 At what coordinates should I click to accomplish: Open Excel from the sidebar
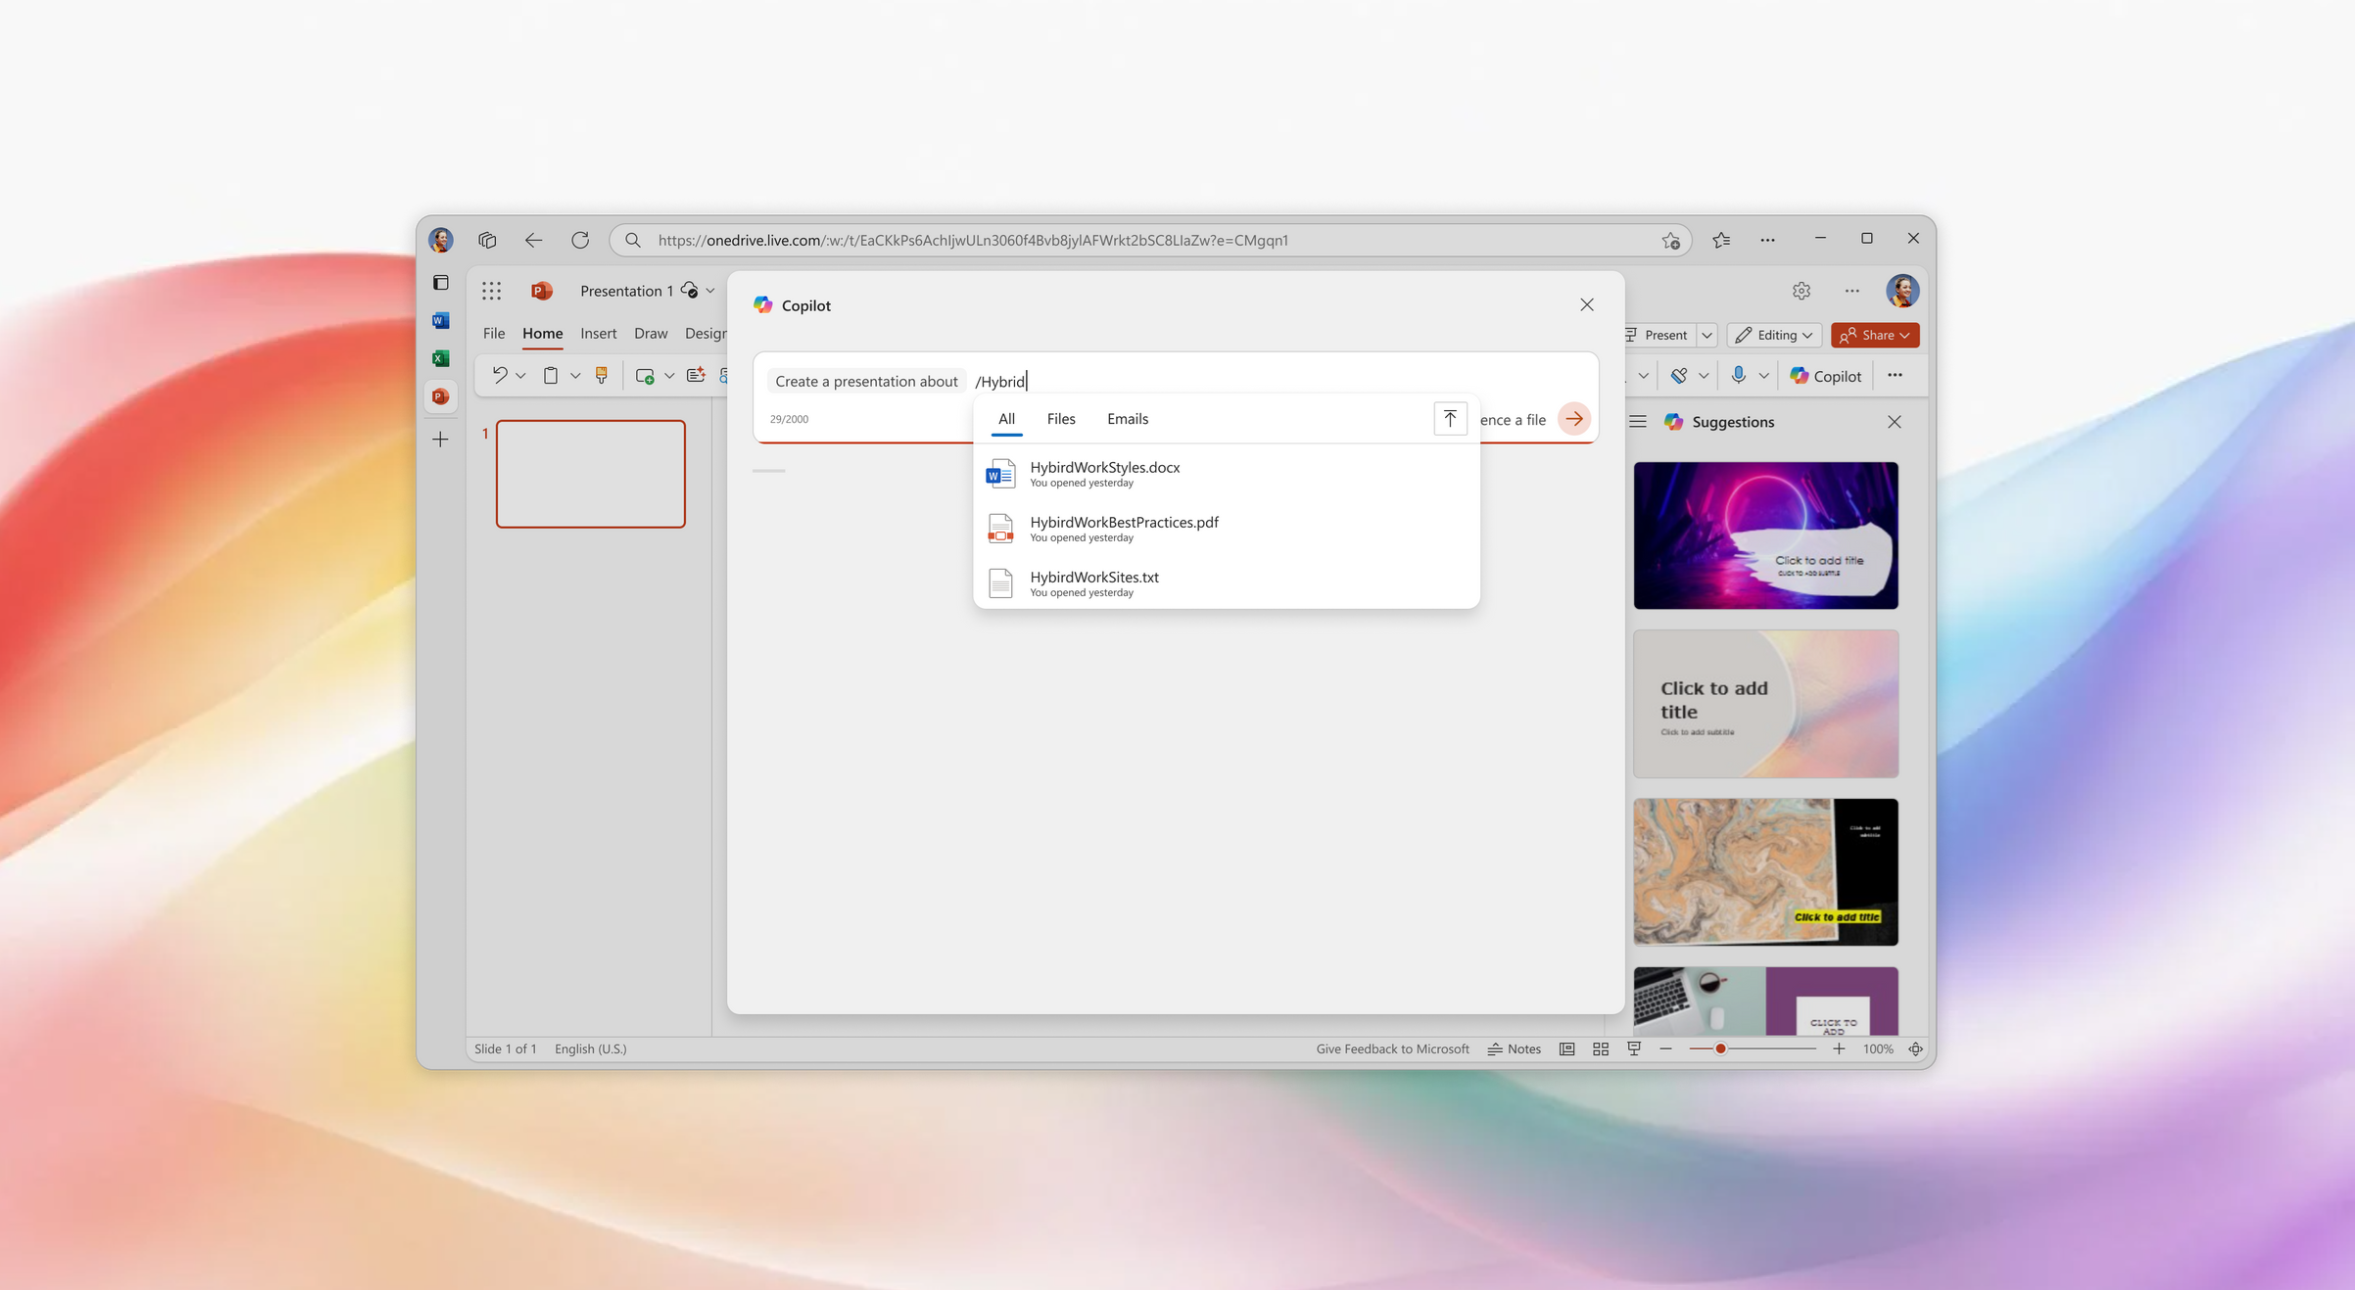440,358
